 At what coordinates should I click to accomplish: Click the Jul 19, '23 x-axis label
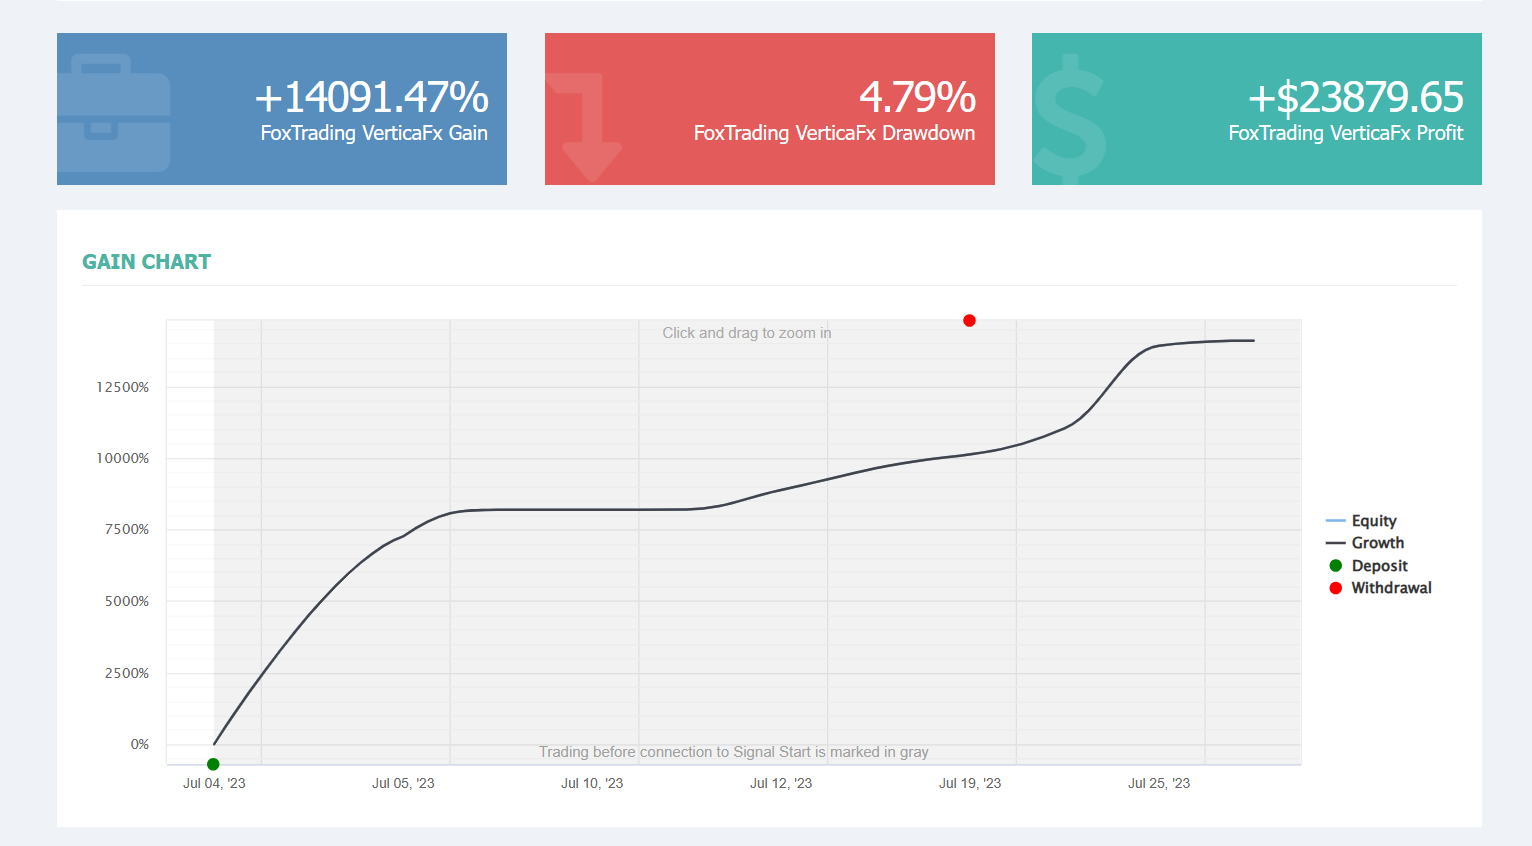tap(970, 783)
